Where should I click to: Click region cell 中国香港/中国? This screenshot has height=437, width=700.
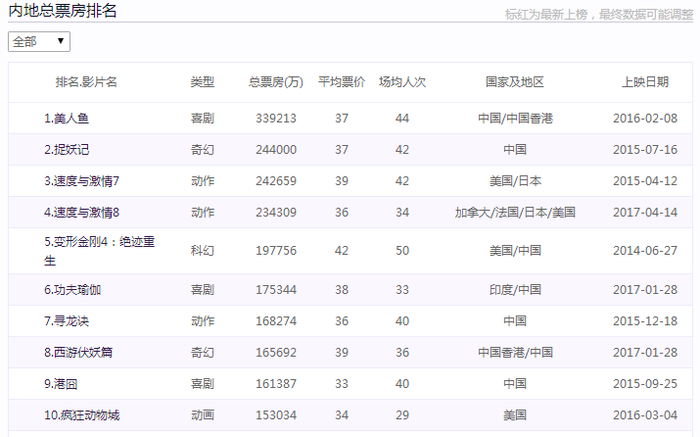(x=515, y=352)
